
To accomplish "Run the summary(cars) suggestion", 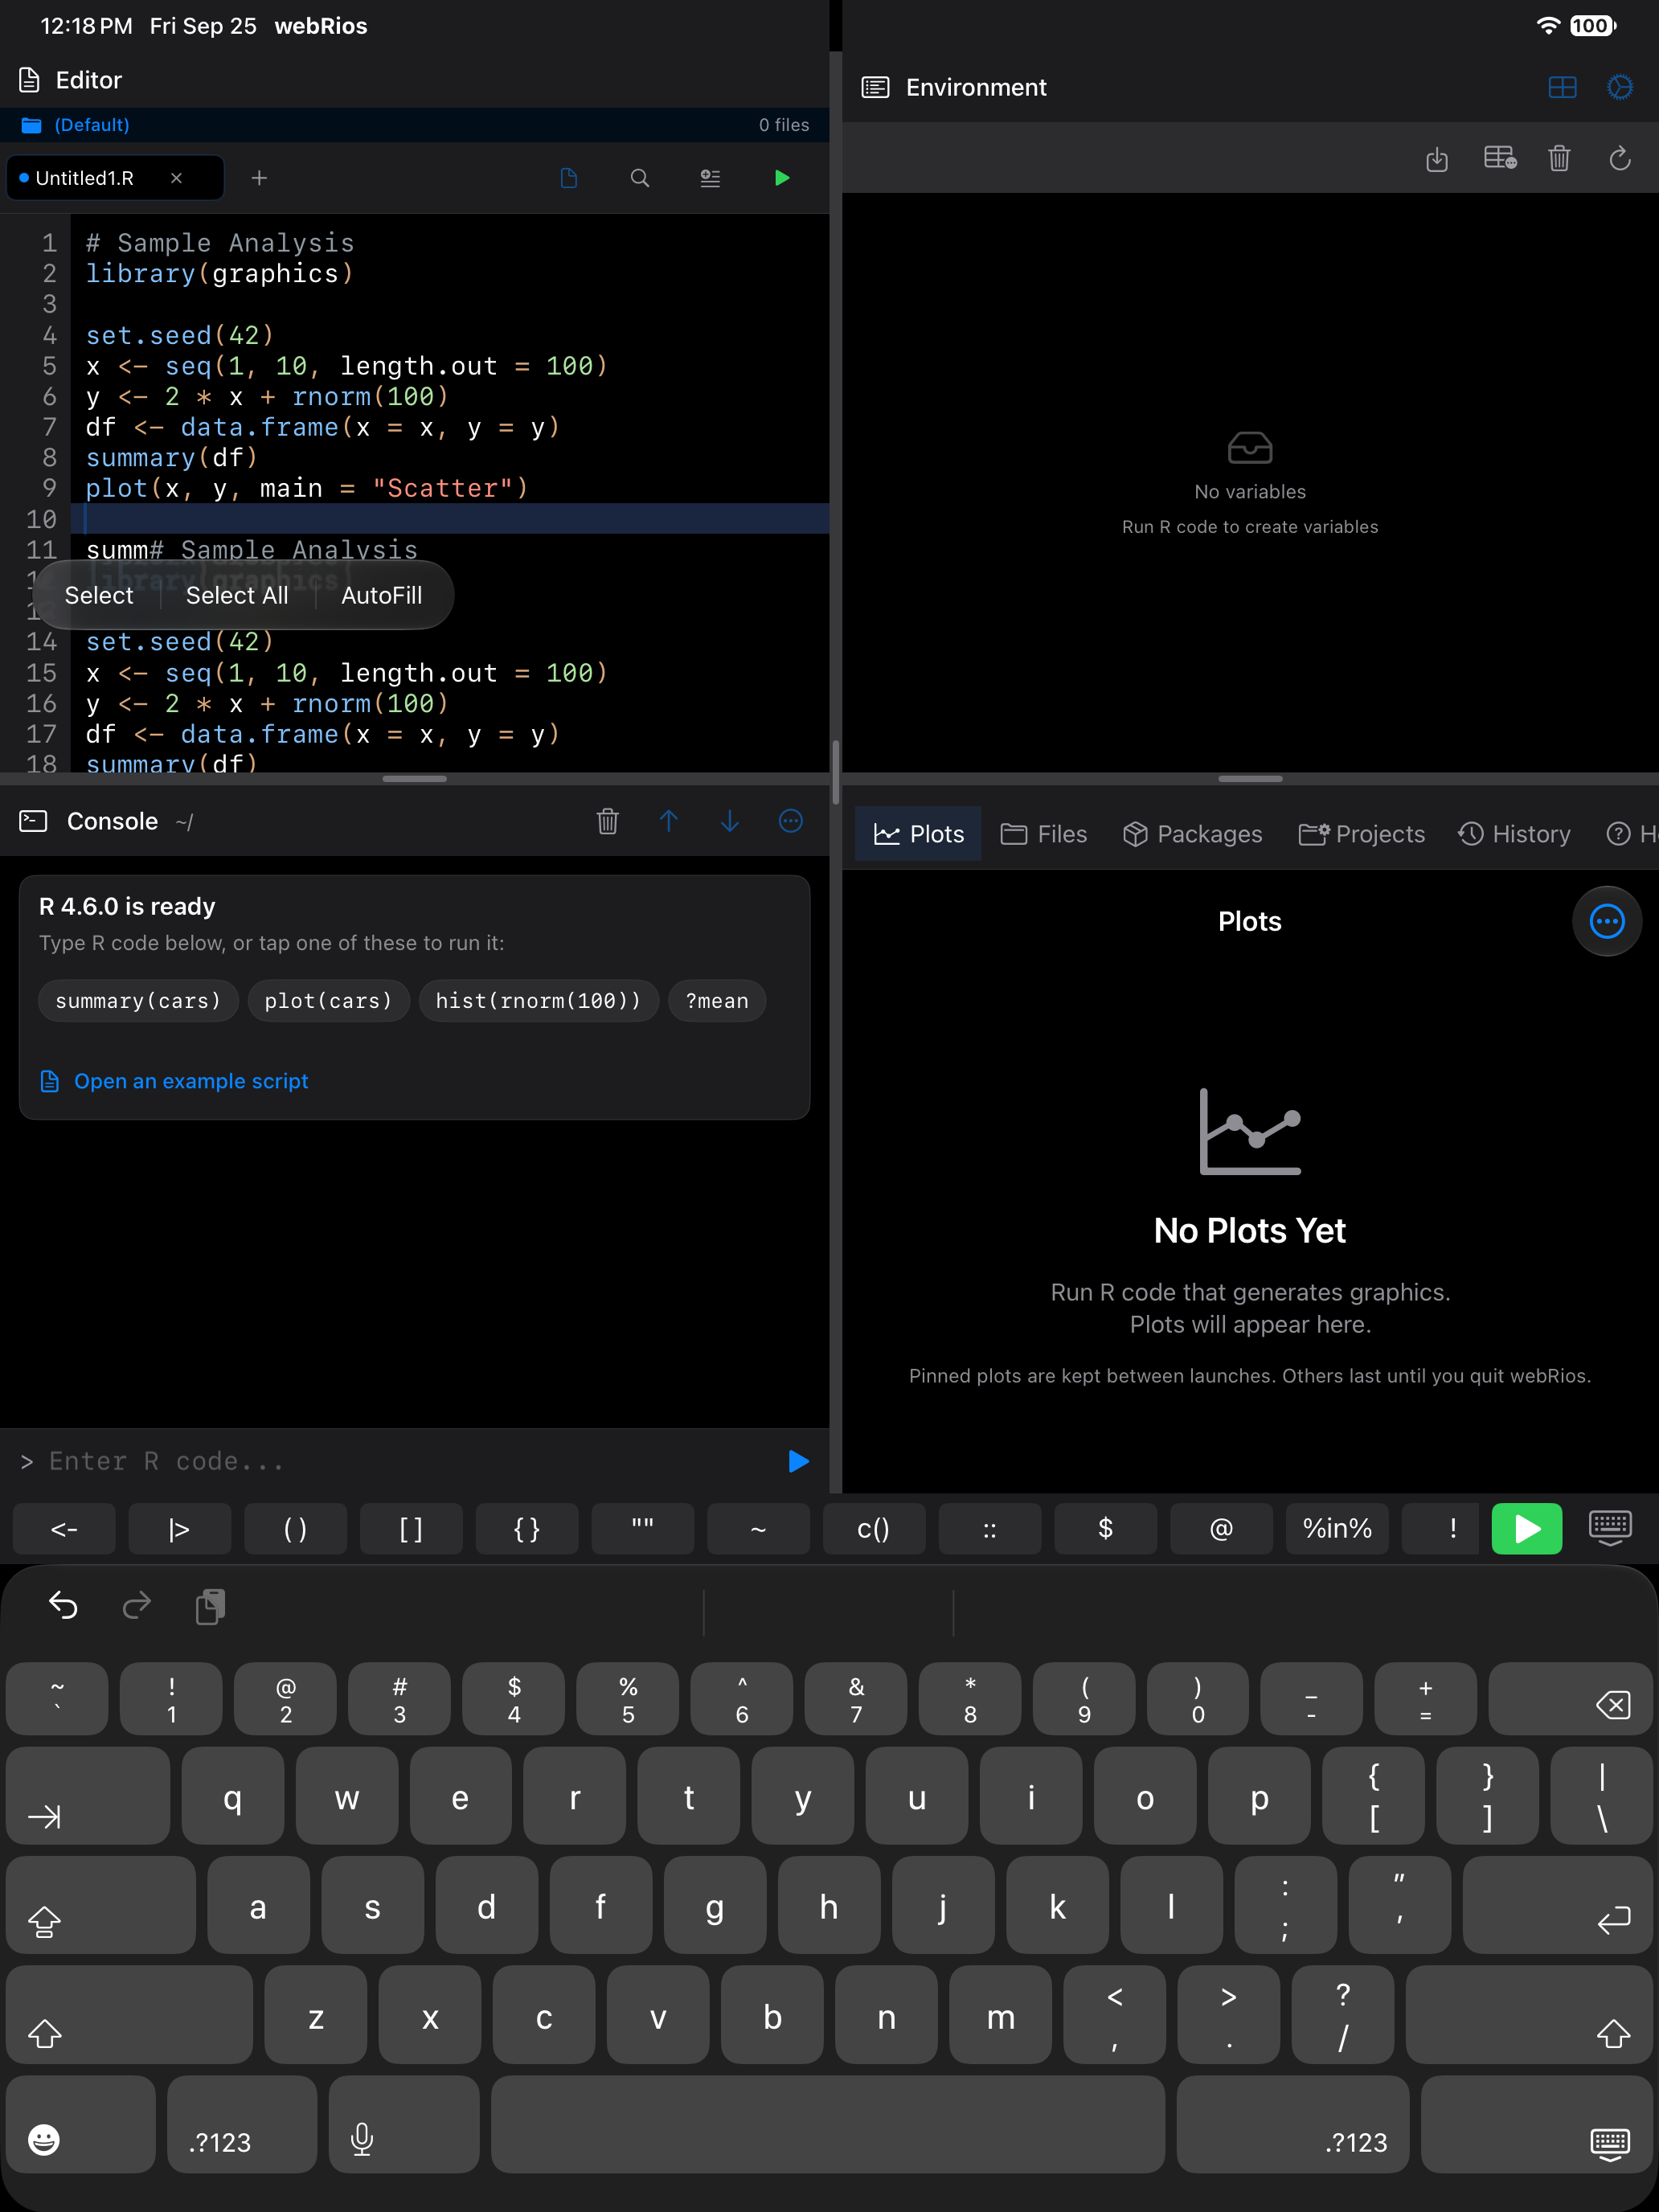I will point(138,1001).
